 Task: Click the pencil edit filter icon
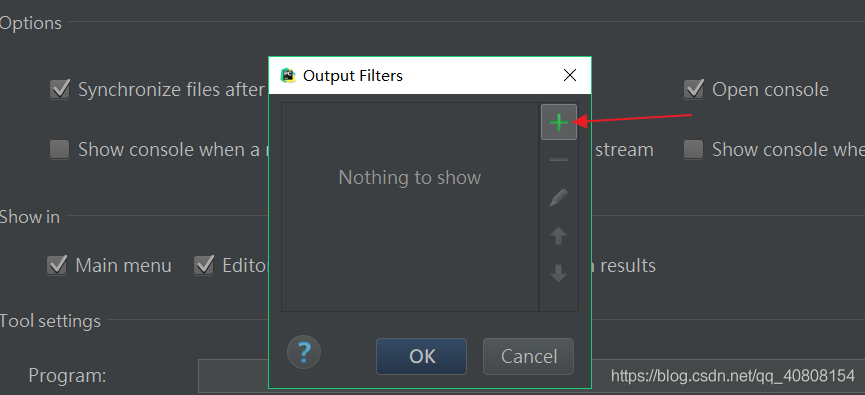(559, 198)
